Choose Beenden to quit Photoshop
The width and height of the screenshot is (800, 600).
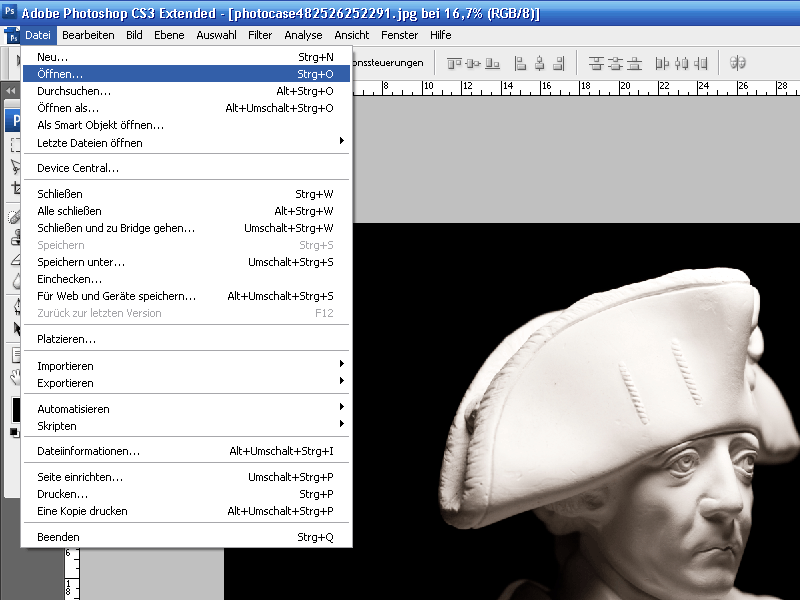186,537
